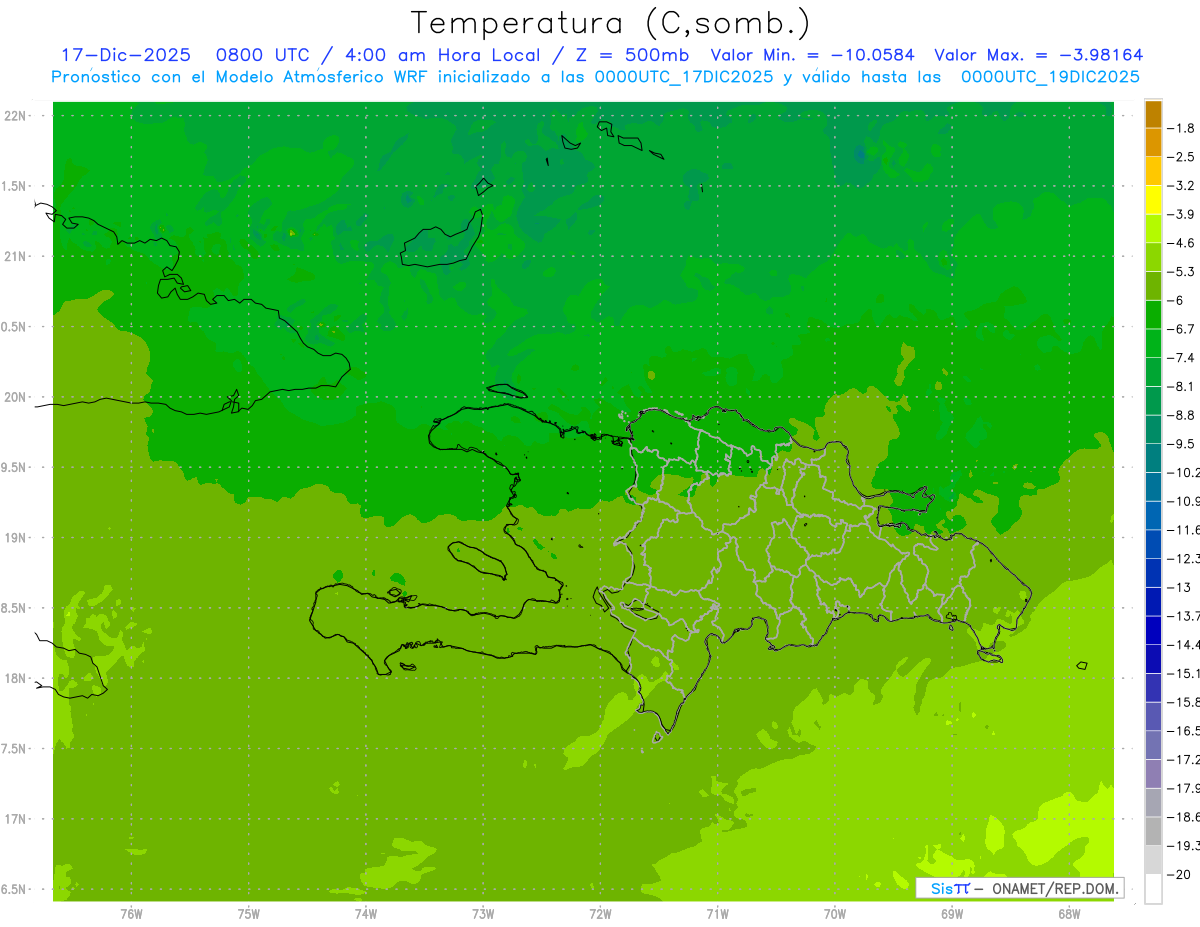1200x927 pixels.
Task: Click the '68W' longitude label
Action: pyautogui.click(x=1069, y=913)
